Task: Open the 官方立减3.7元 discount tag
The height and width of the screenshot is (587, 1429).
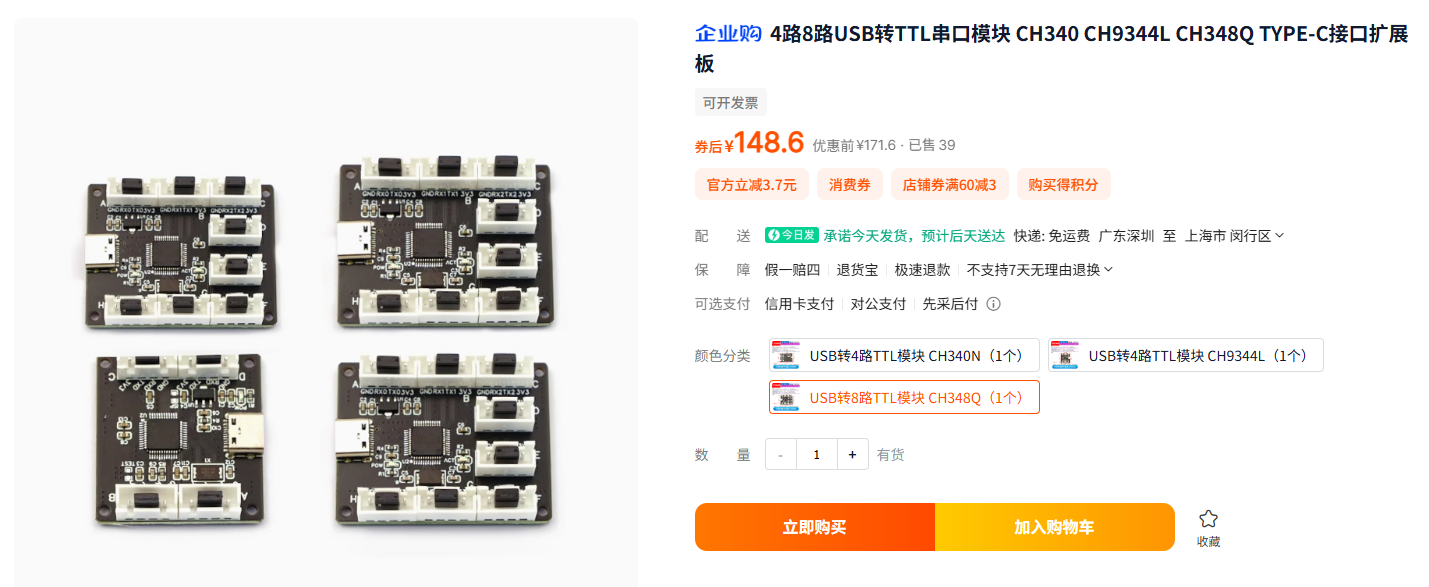Action: click(751, 185)
